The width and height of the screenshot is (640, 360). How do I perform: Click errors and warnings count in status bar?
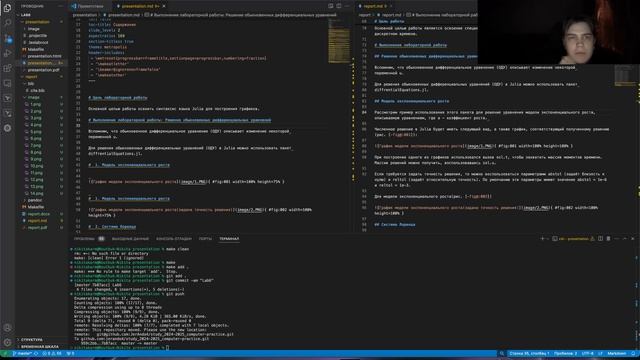[52, 353]
